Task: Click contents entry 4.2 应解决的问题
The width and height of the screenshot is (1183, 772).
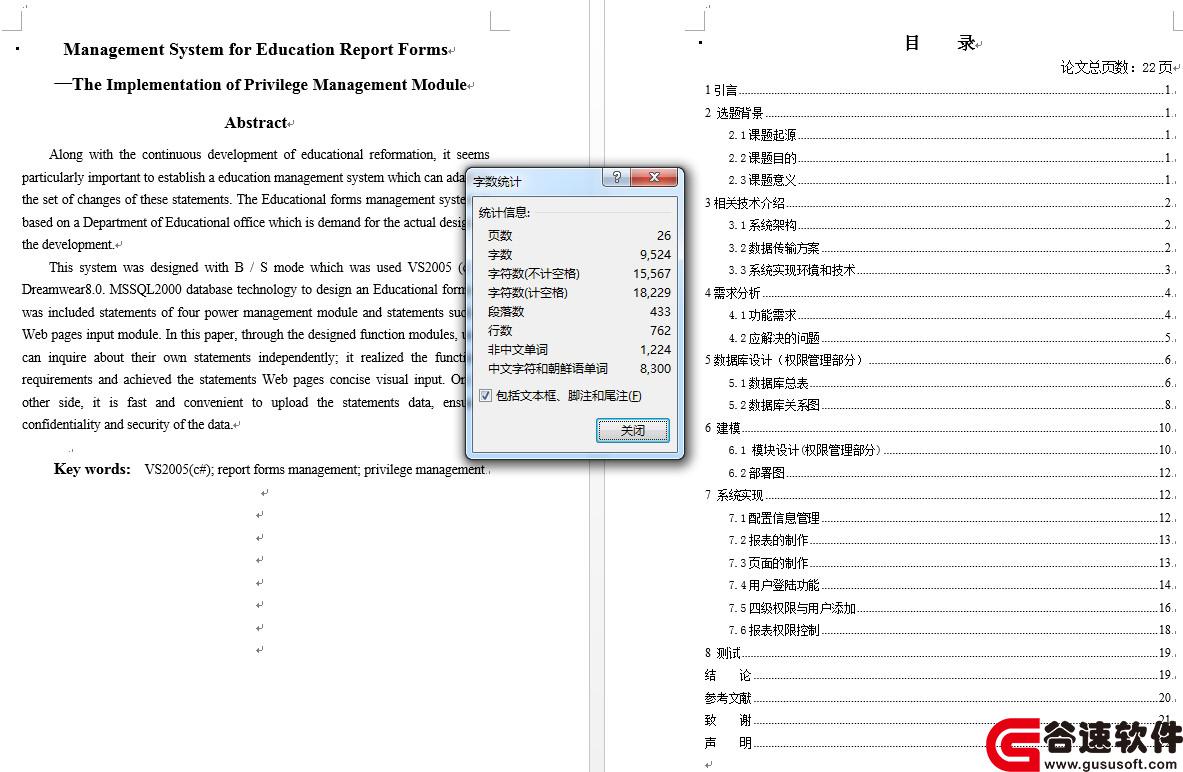Action: [950, 337]
